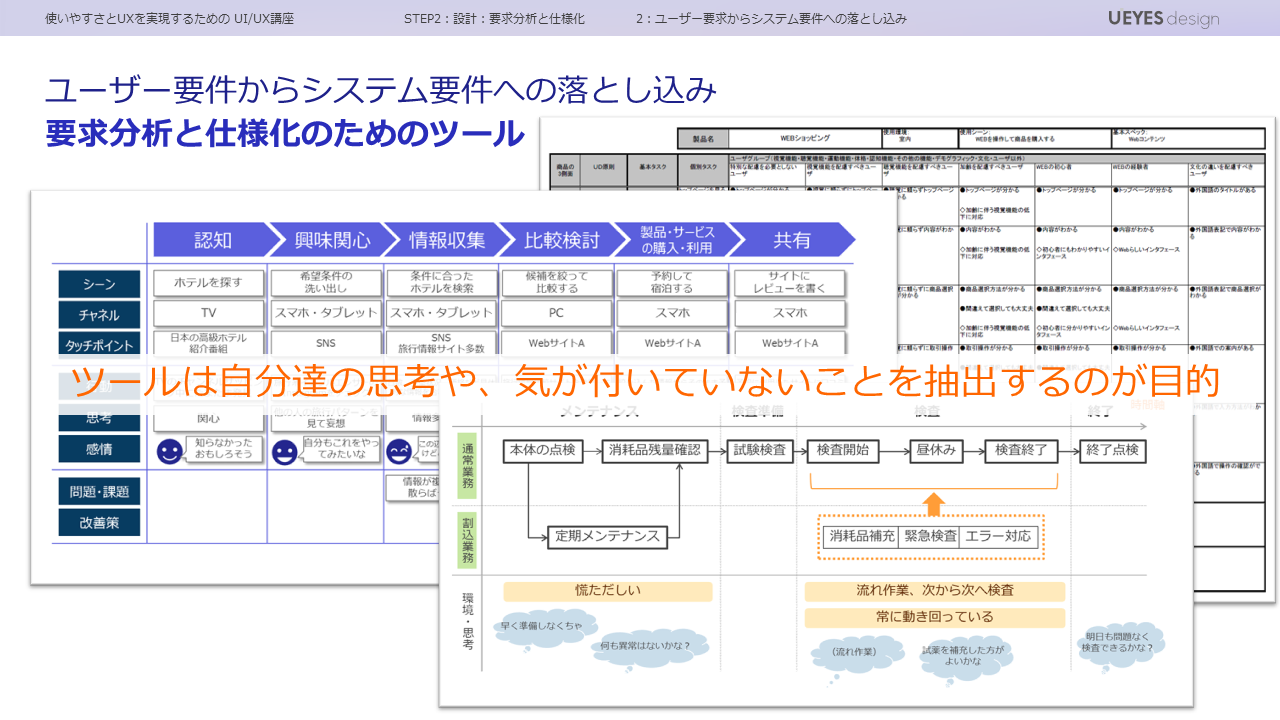This screenshot has height=720, width=1280.
Task: Click the STEP2：設計：要求分析と仕様化 header text
Action: click(x=494, y=18)
